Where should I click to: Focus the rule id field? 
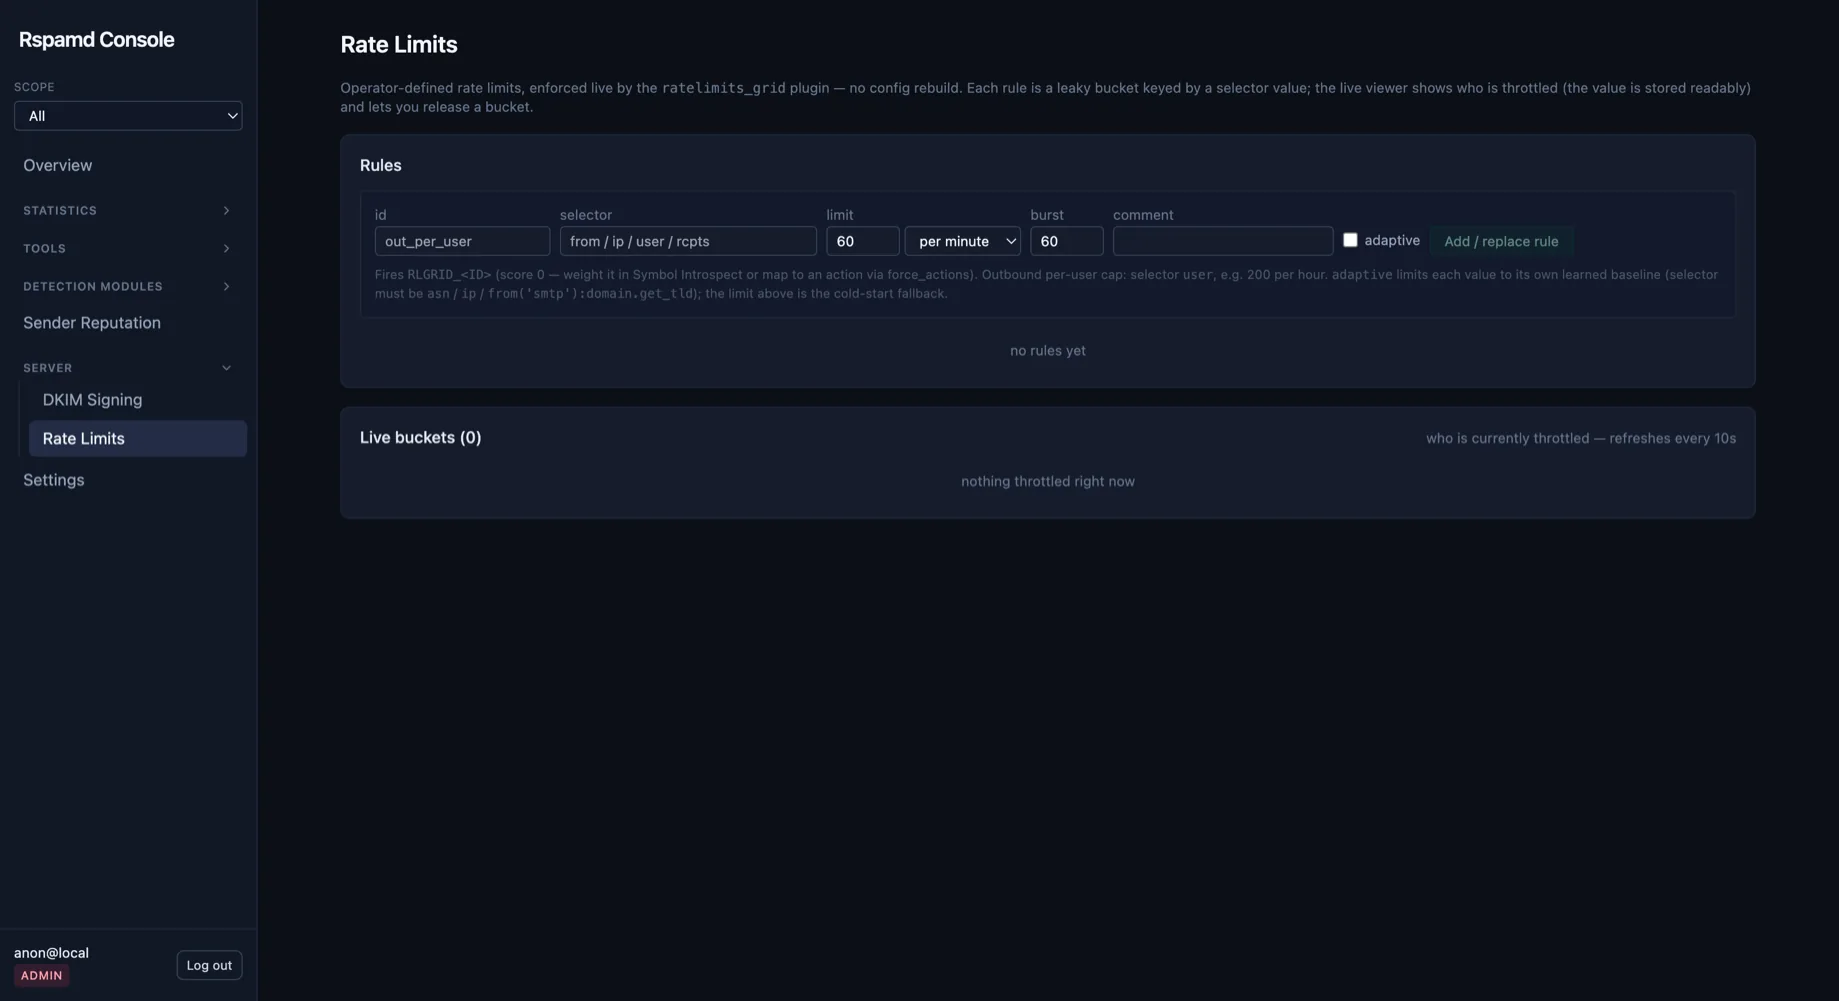(462, 241)
